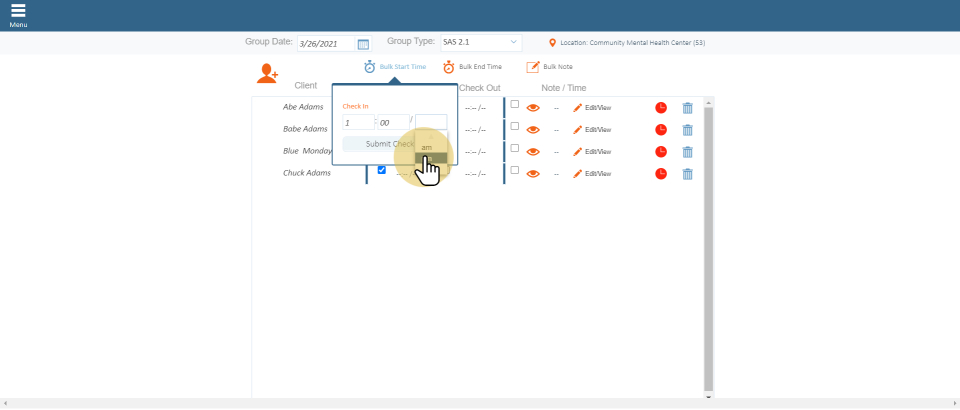The image size is (960, 410).
Task: Toggle eye icon in Abe Adams row
Action: pyautogui.click(x=533, y=107)
